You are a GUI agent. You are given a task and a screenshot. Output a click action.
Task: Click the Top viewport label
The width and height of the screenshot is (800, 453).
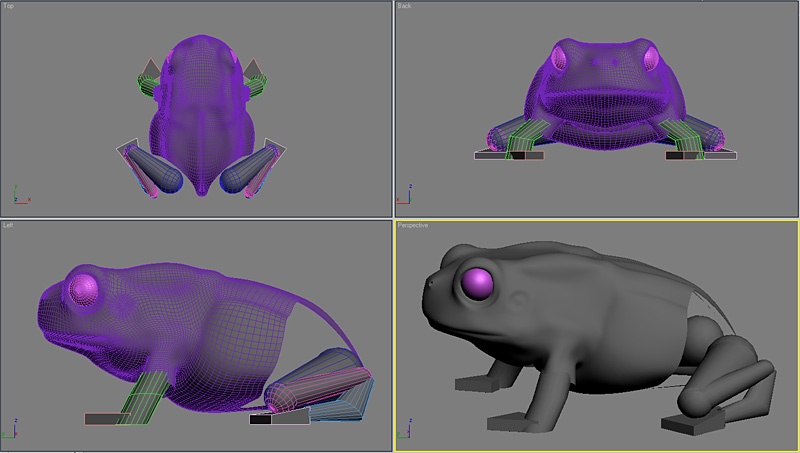tap(8, 6)
